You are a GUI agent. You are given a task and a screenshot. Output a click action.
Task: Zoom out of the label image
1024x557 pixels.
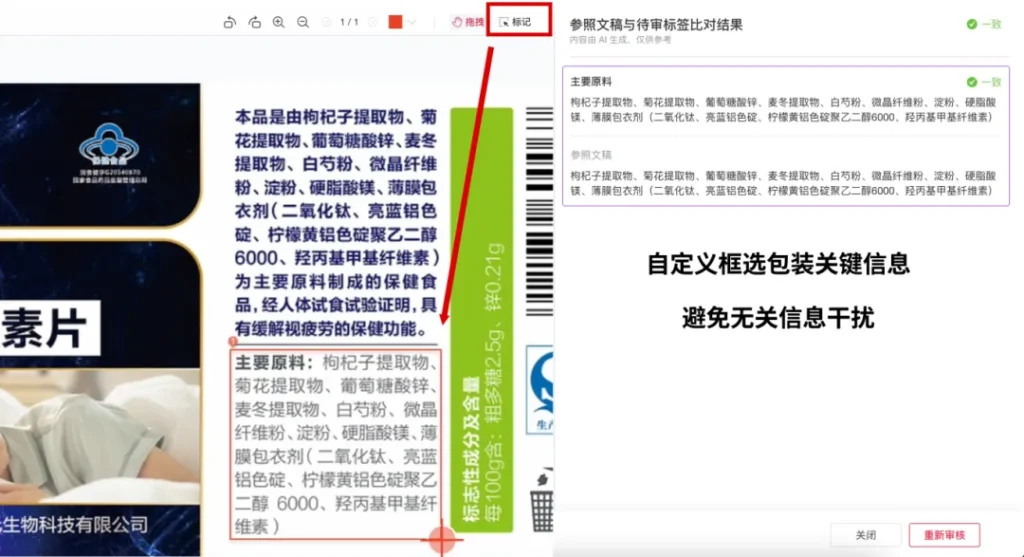click(303, 22)
